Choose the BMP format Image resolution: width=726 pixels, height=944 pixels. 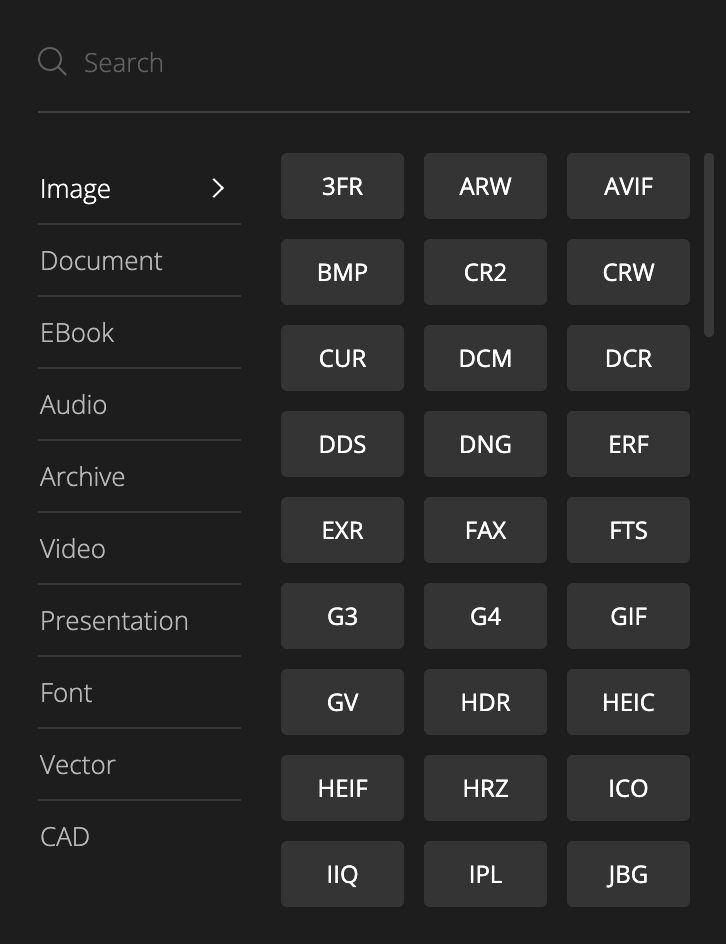pos(343,272)
